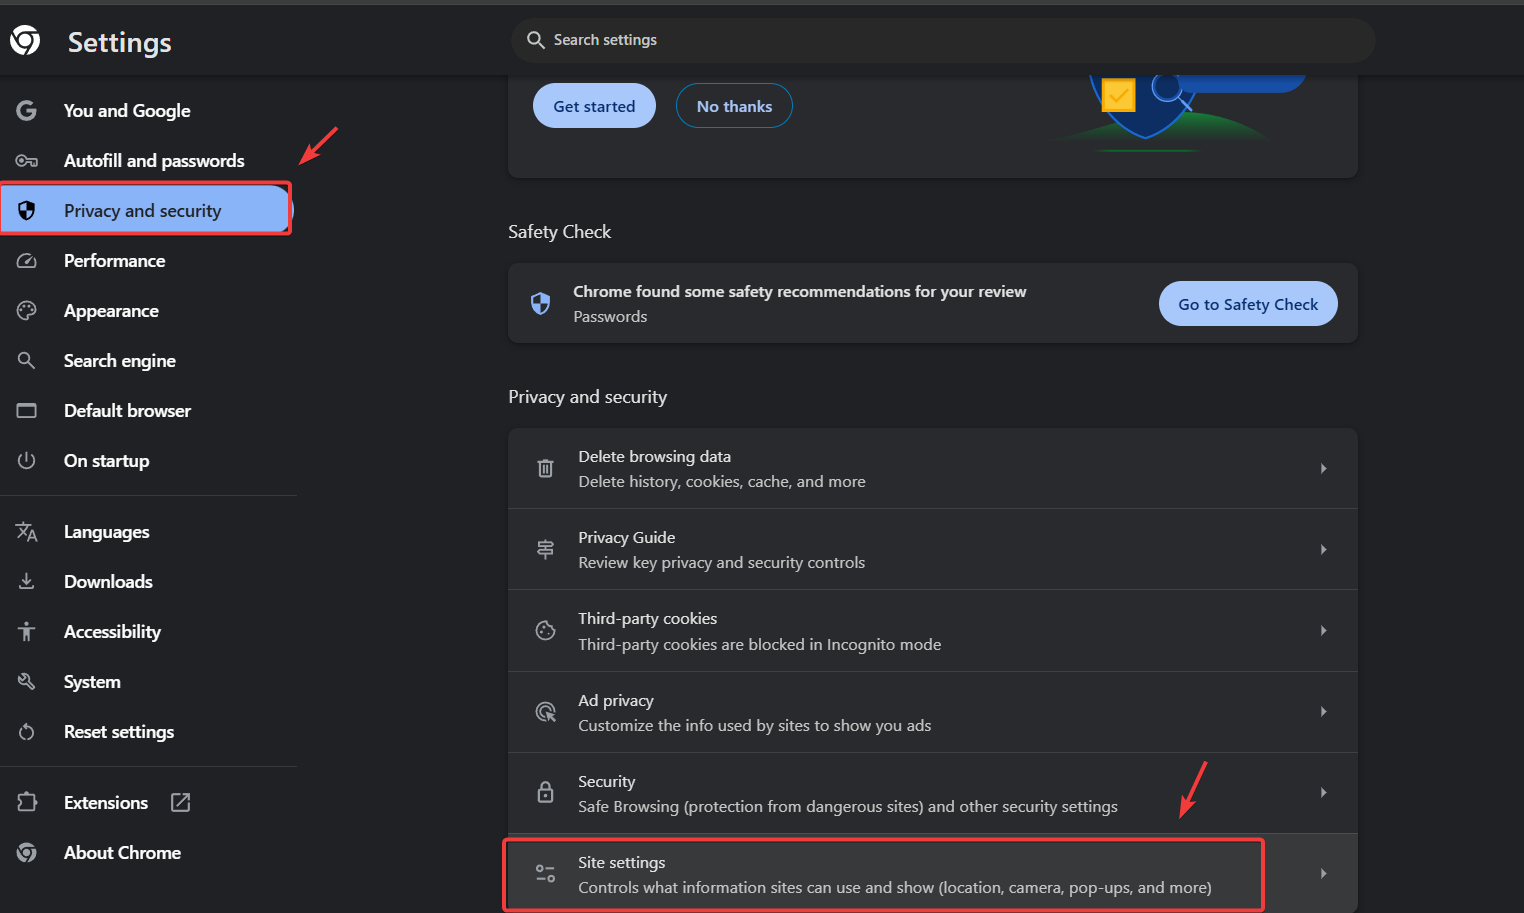Screen dimensions: 1524x913
Task: Click the Site settings sliders icon
Action: (x=545, y=874)
